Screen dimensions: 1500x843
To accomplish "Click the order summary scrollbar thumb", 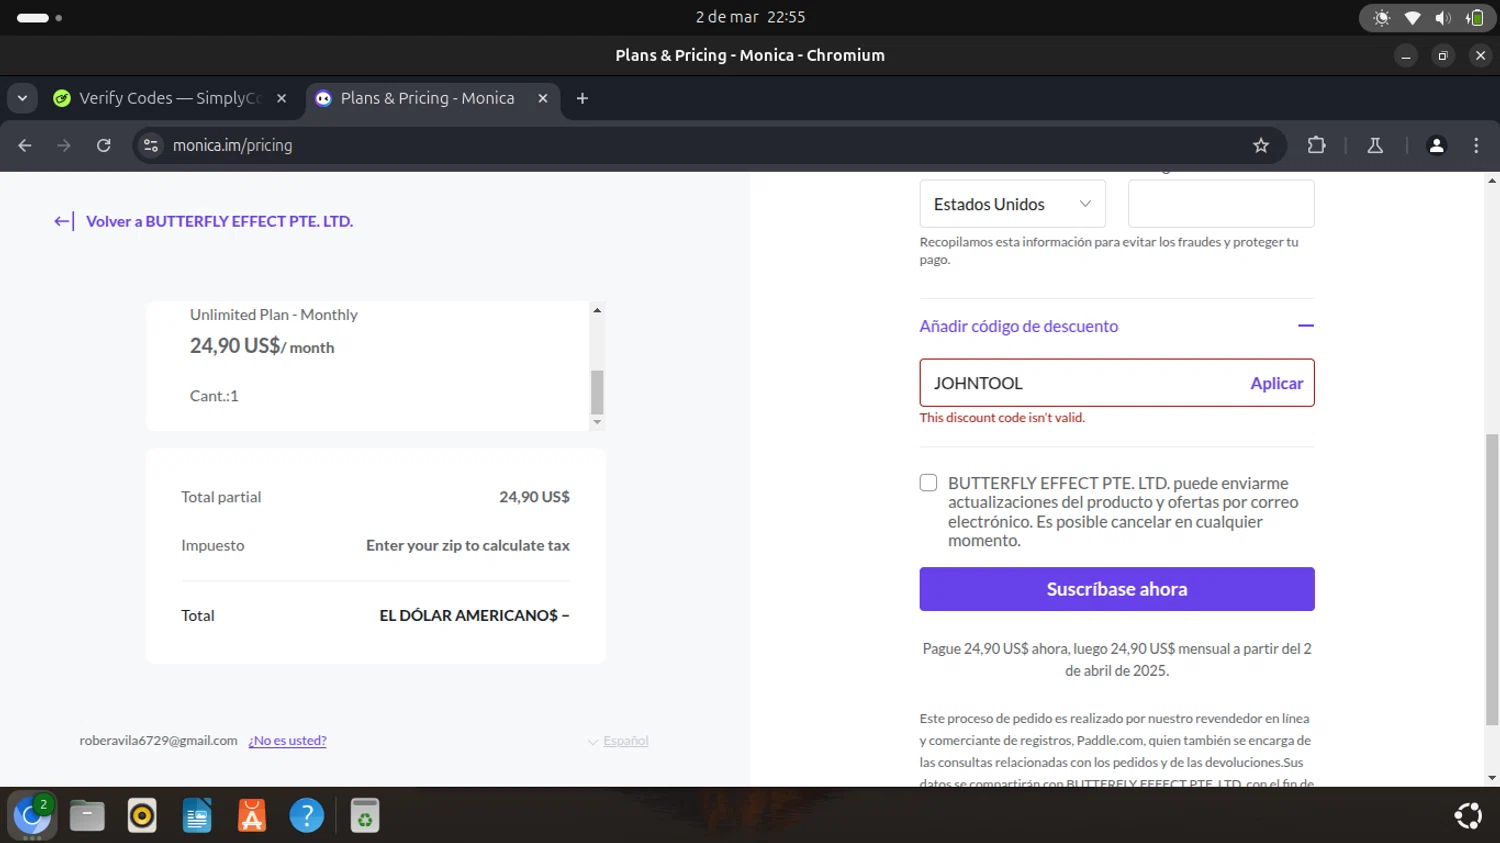I will (x=597, y=392).
